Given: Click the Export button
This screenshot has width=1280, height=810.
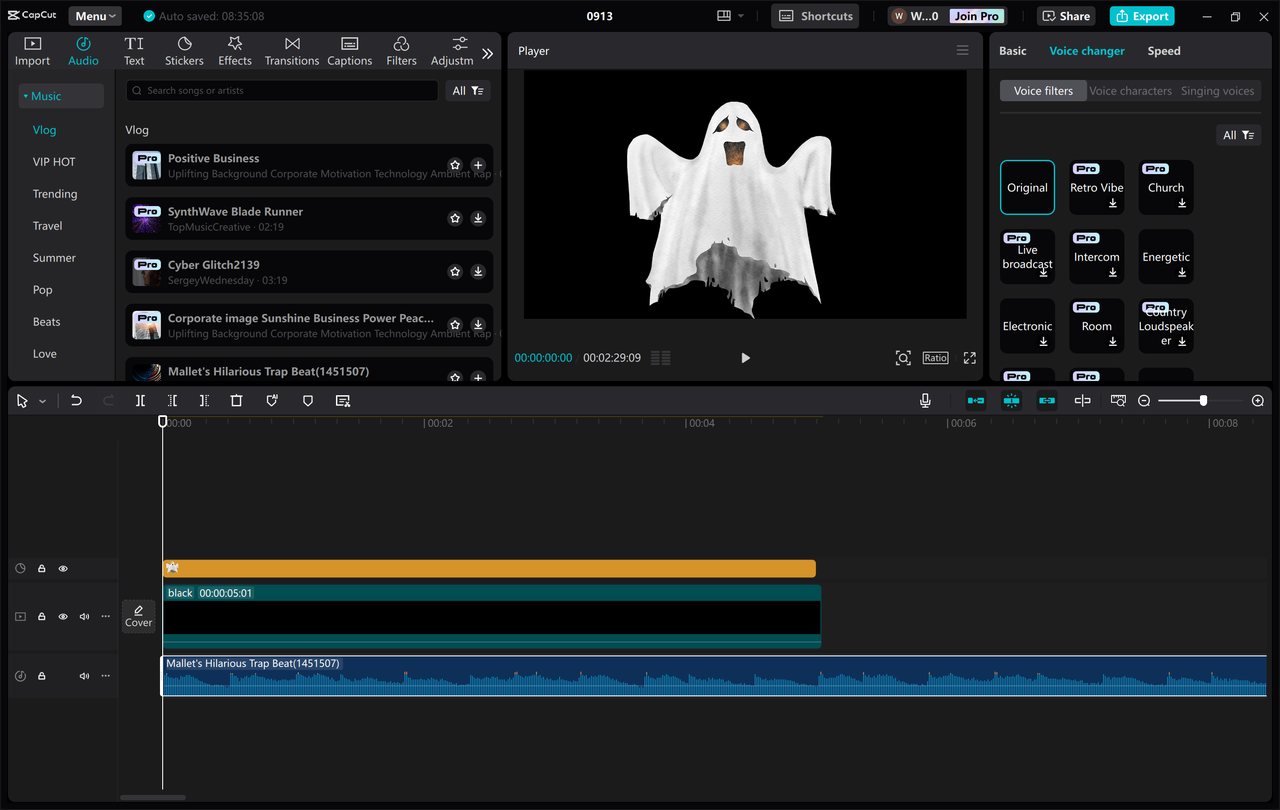Looking at the screenshot, I should pos(1141,16).
